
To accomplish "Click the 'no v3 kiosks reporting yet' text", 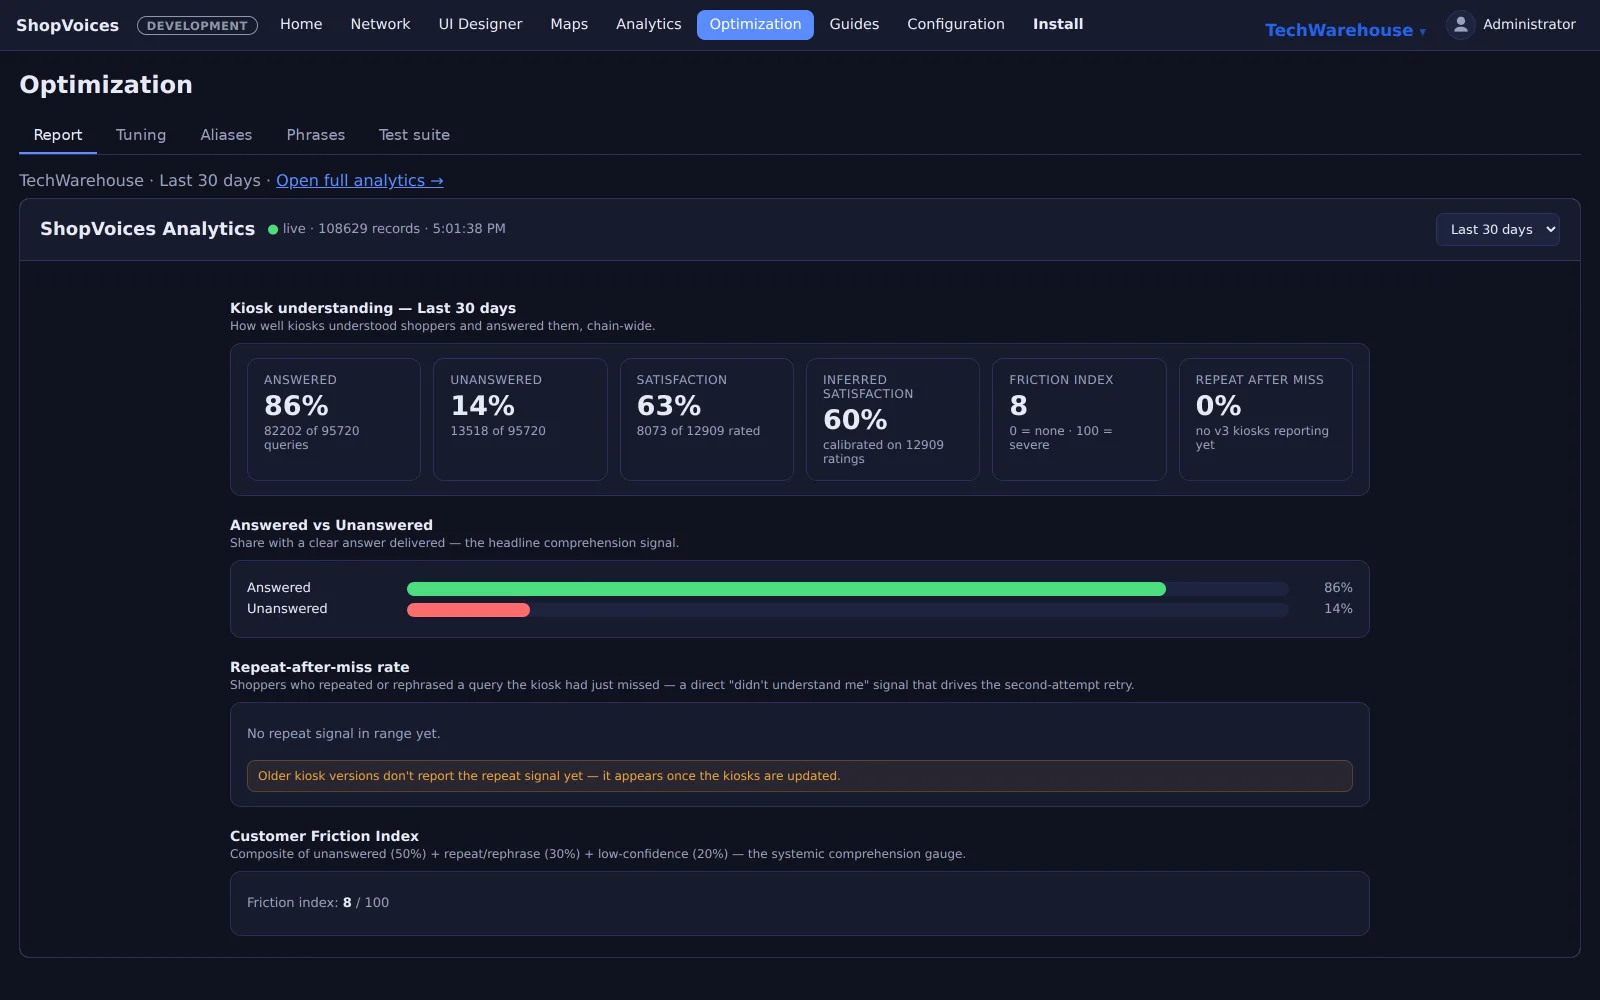I will click(1262, 438).
